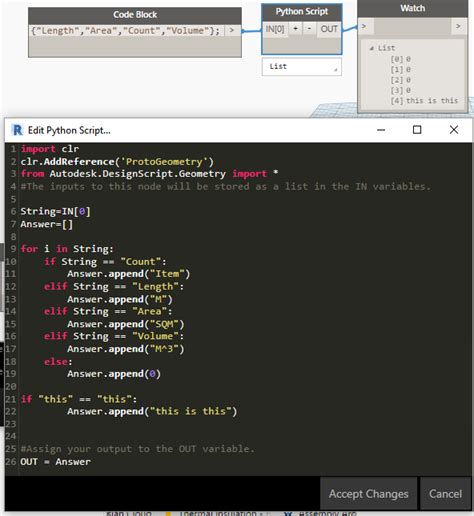The width and height of the screenshot is (474, 516).
Task: Select Watch list item [1]
Action: coord(401,70)
